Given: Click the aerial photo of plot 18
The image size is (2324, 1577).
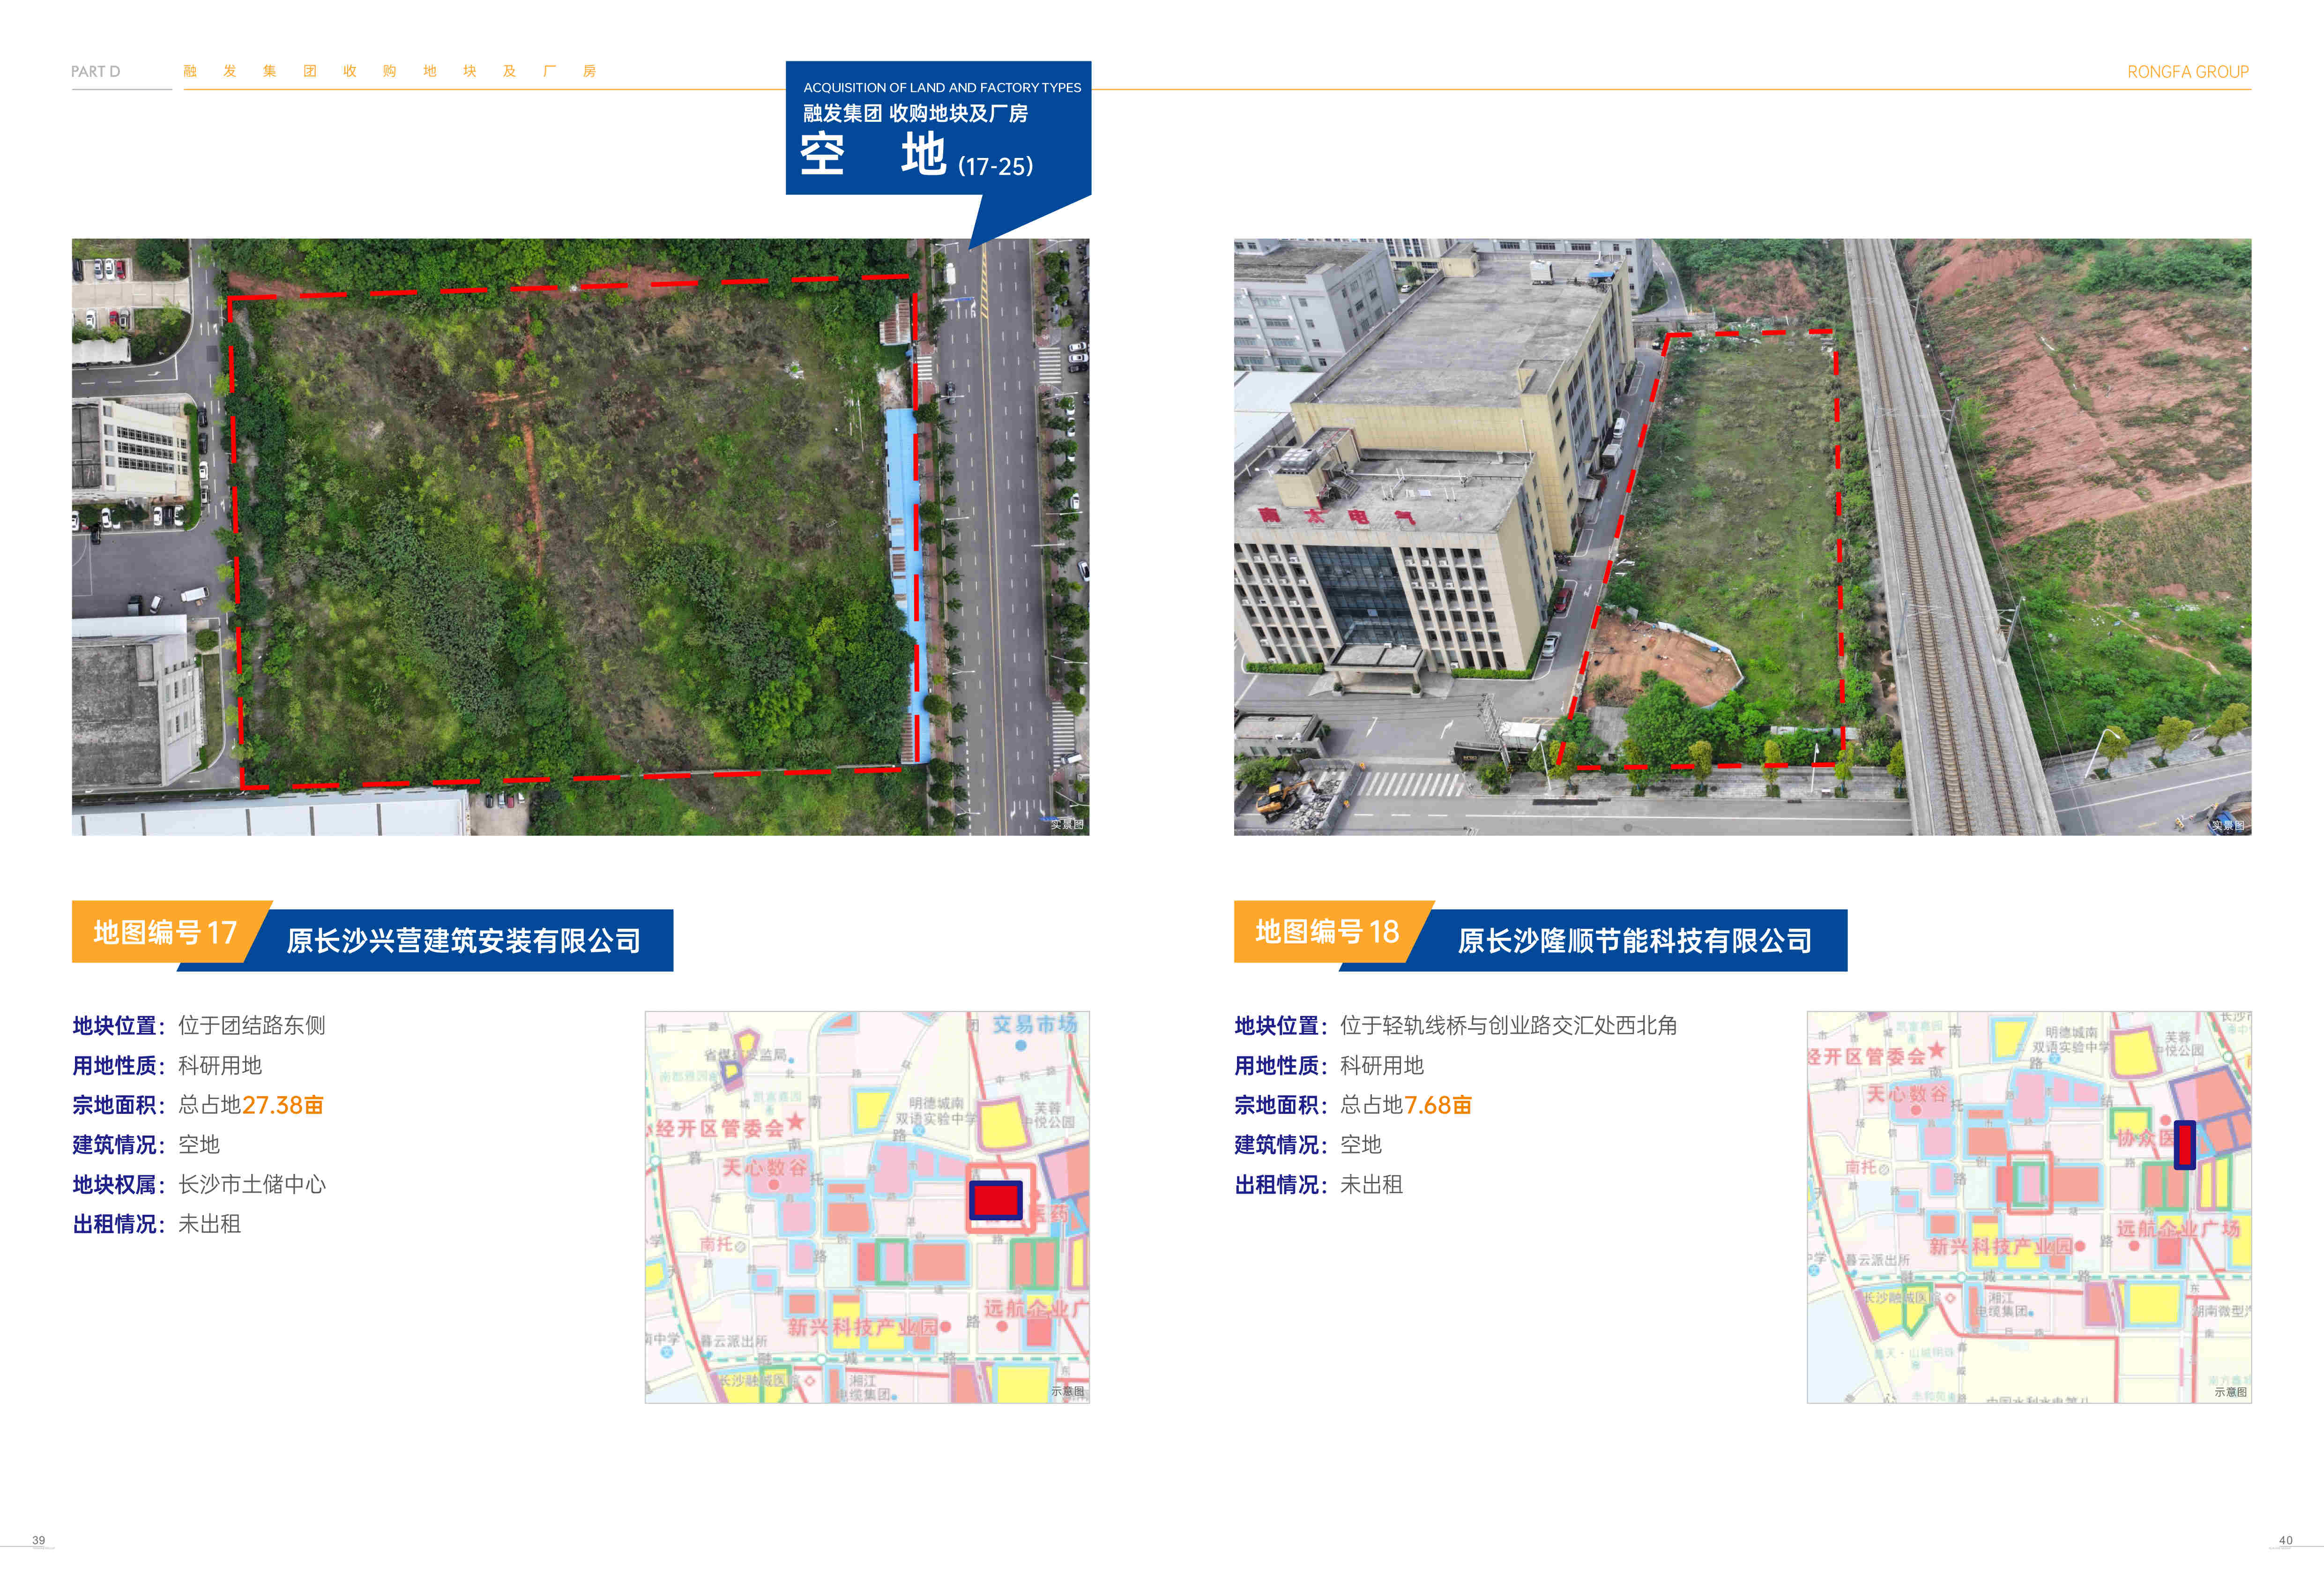Looking at the screenshot, I should (x=1742, y=536).
